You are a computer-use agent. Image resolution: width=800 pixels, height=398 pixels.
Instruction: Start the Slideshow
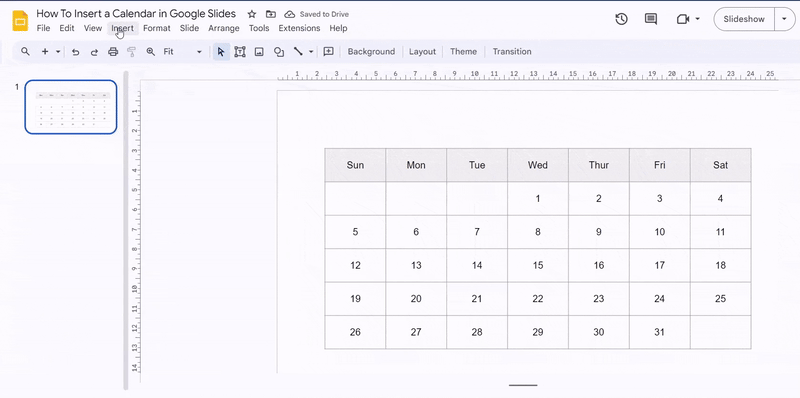[x=744, y=19]
